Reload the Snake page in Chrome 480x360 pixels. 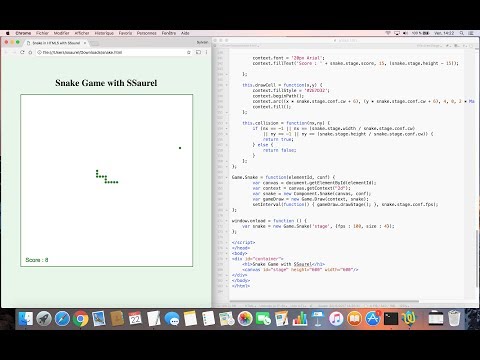[x=22, y=52]
